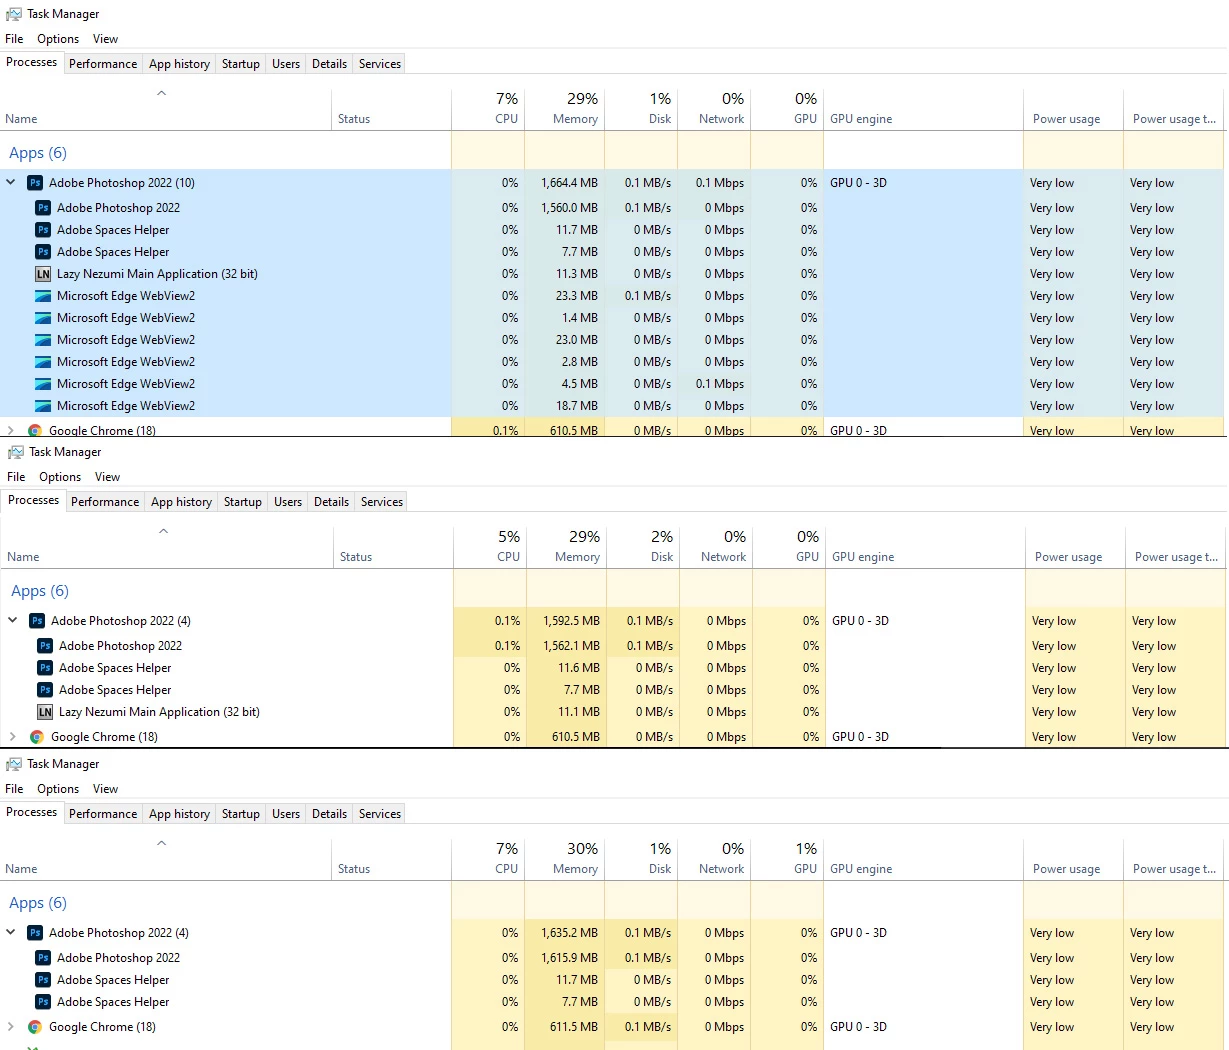
Task: Expand Google Chrome (18) in 5% CPU window
Action: (13, 737)
